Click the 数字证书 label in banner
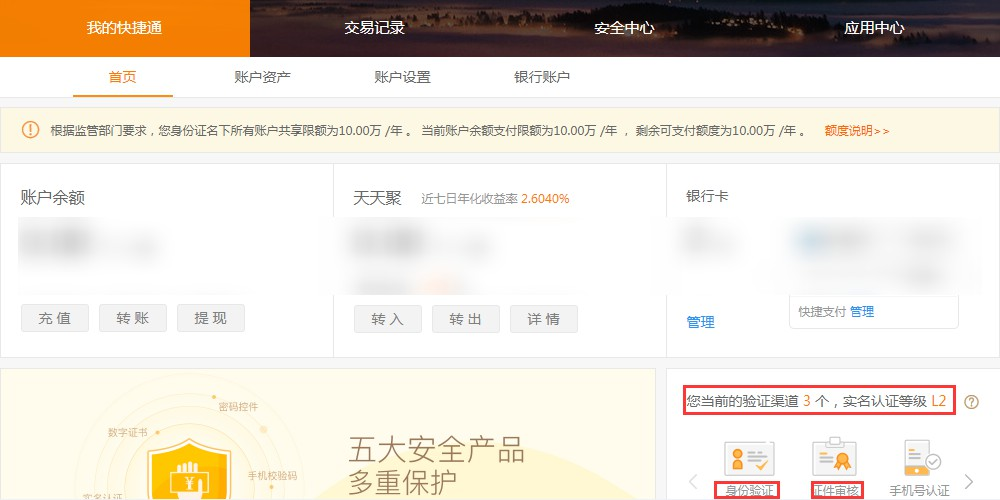The image size is (1000, 500). tap(128, 432)
